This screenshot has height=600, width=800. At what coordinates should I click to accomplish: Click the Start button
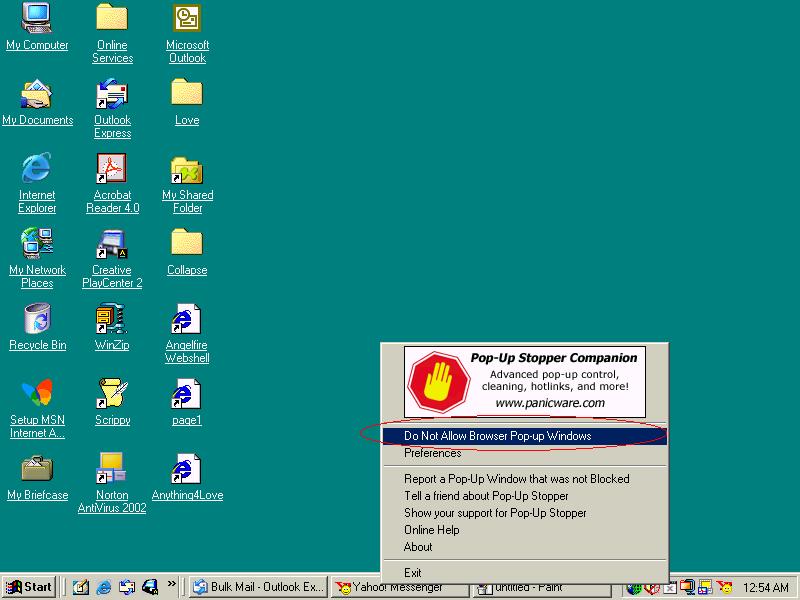tap(29, 587)
